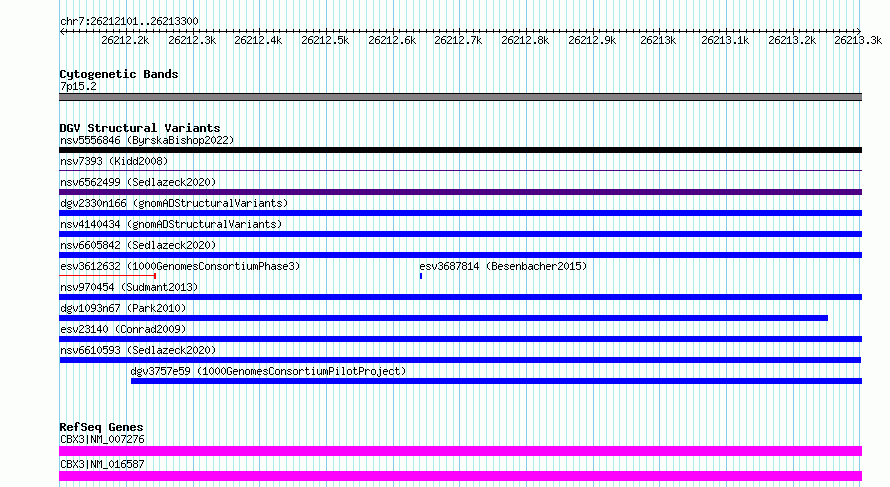Click the 26212.5k ruler tick label
890x487 pixels.
325,40
